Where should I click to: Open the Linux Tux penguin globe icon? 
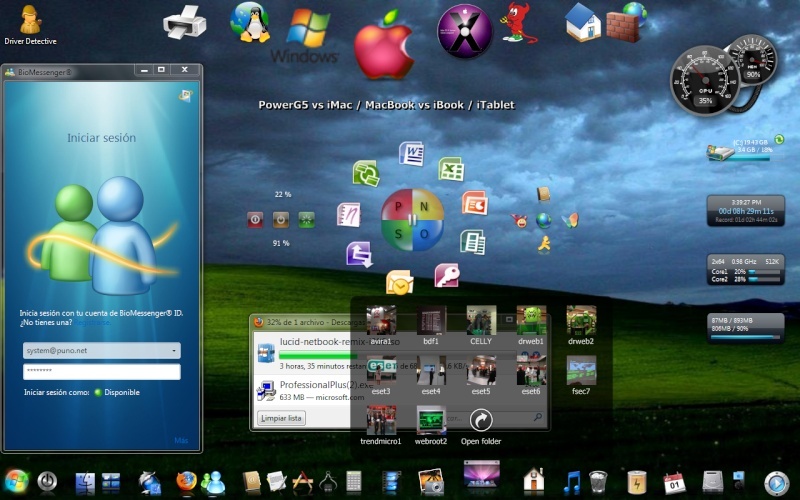(249, 22)
